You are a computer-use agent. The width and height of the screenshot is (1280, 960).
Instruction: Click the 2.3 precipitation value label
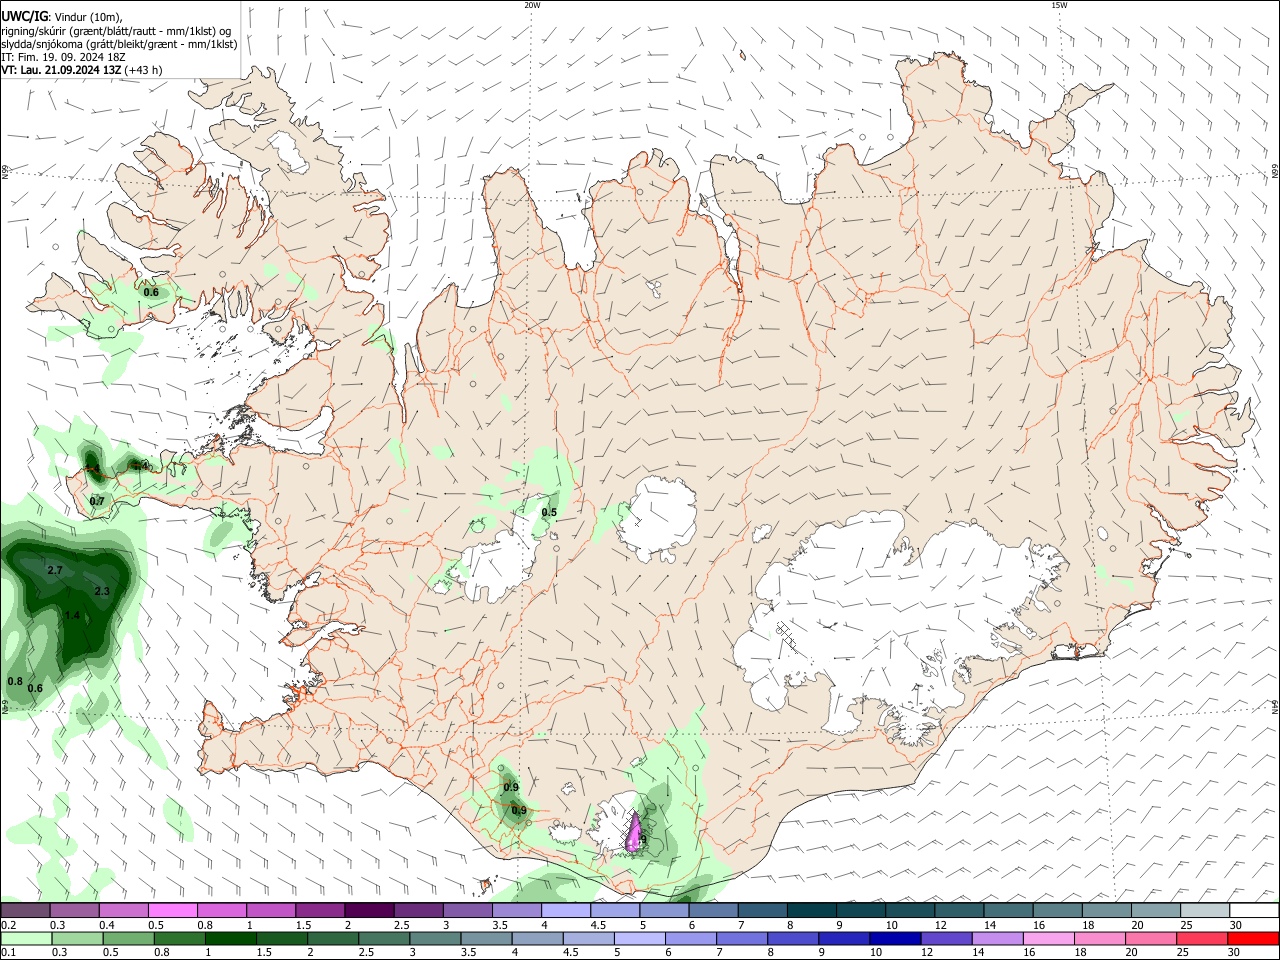pyautogui.click(x=102, y=591)
